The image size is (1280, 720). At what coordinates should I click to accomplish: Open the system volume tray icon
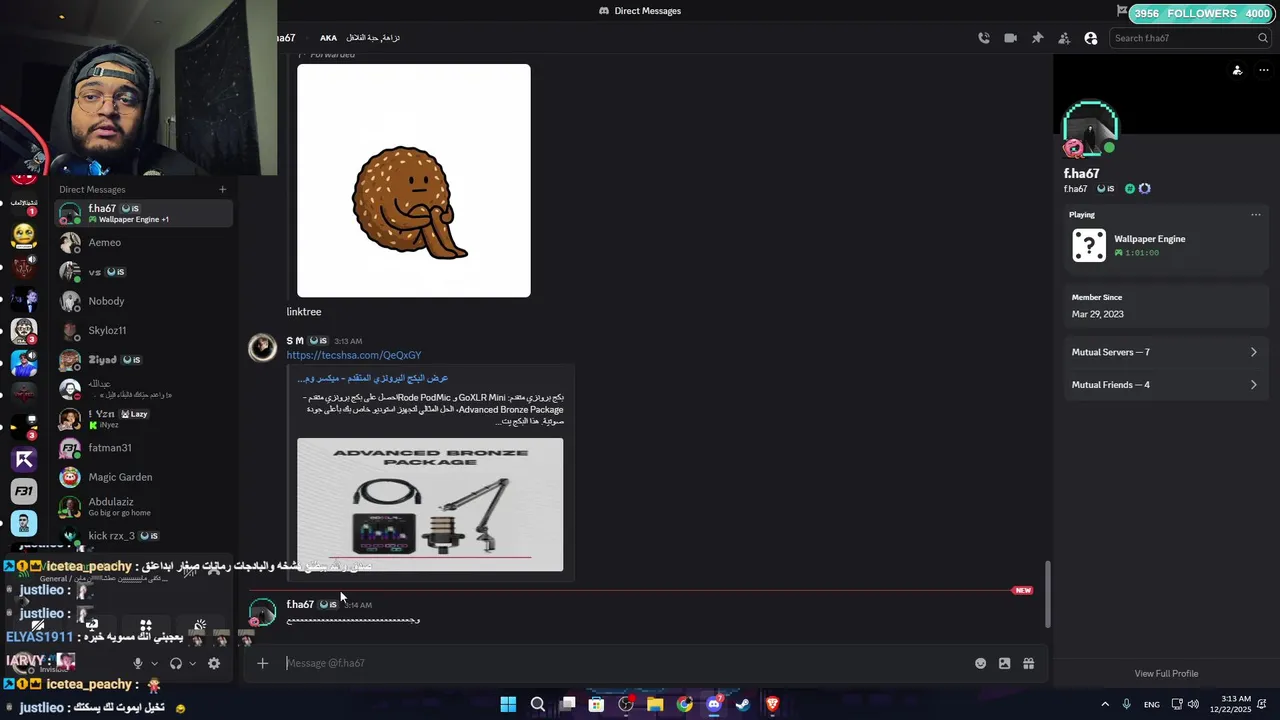pyautogui.click(x=1193, y=704)
